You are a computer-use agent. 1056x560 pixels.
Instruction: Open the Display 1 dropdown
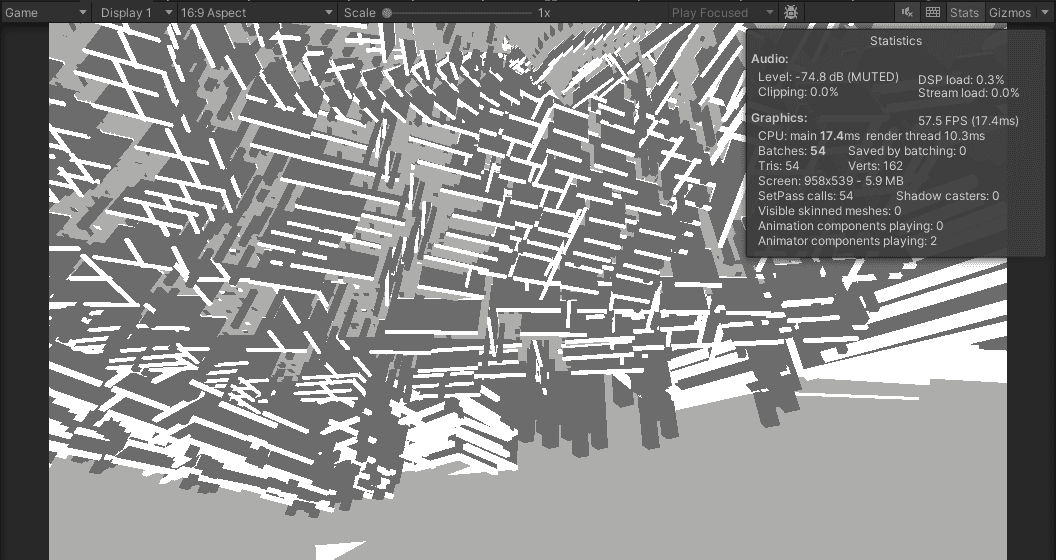click(x=135, y=12)
